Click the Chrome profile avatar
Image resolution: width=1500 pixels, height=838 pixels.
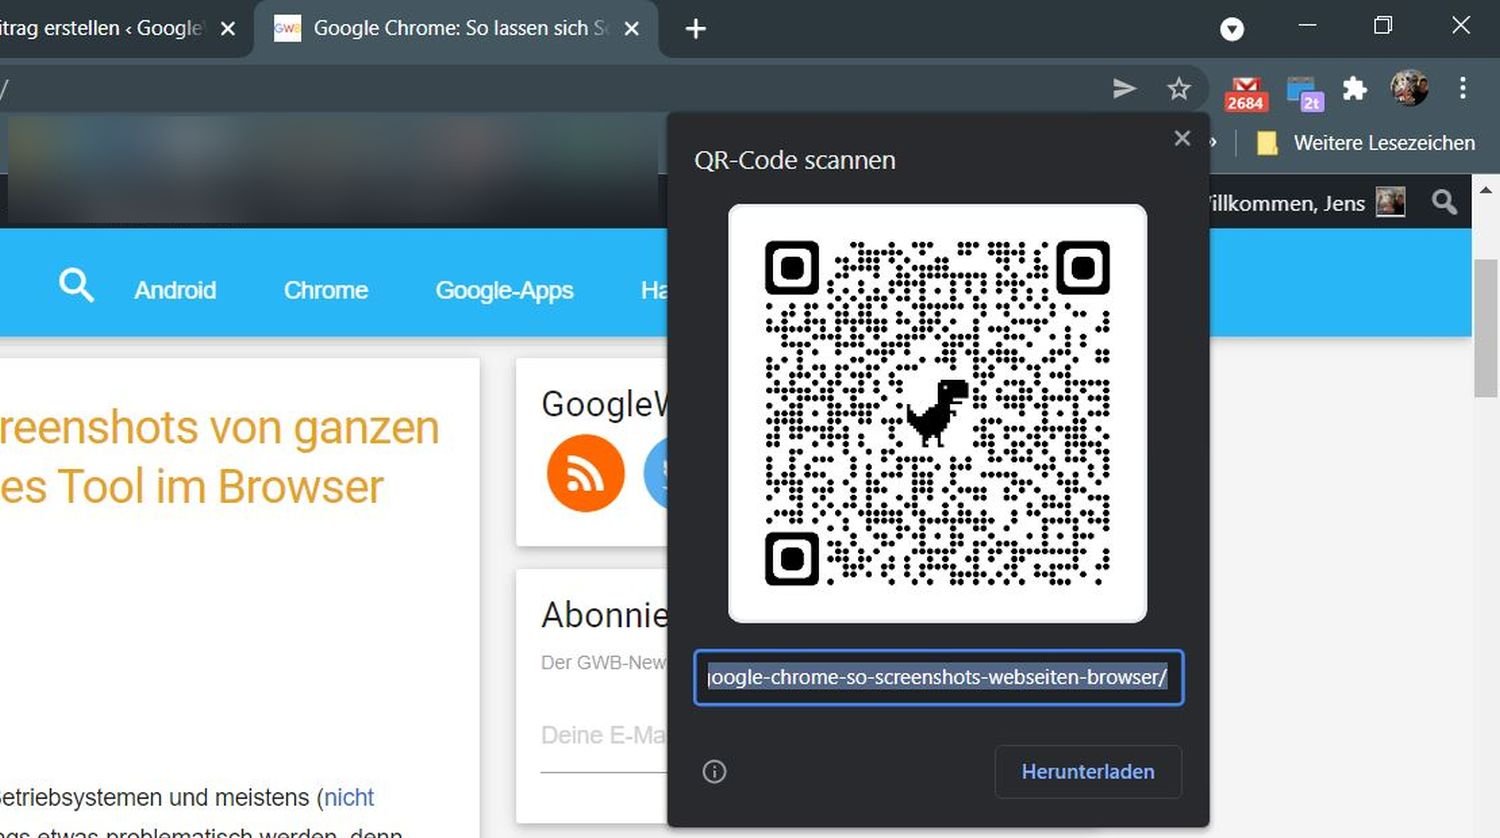1409,89
